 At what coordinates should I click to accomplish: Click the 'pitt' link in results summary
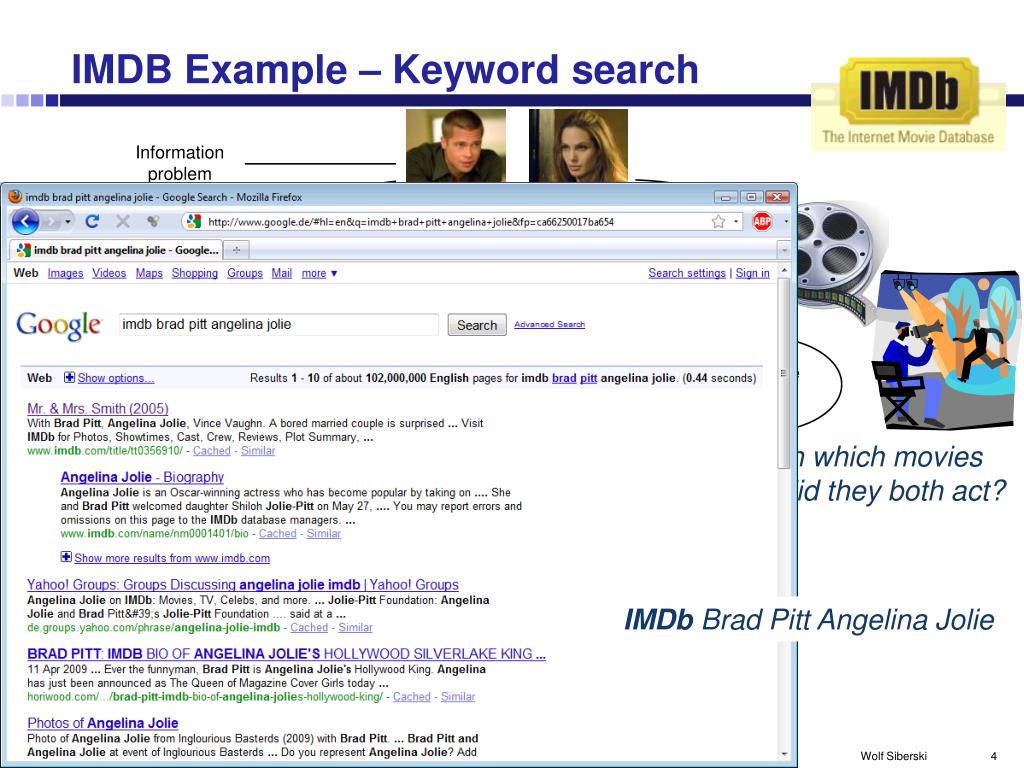click(x=588, y=377)
